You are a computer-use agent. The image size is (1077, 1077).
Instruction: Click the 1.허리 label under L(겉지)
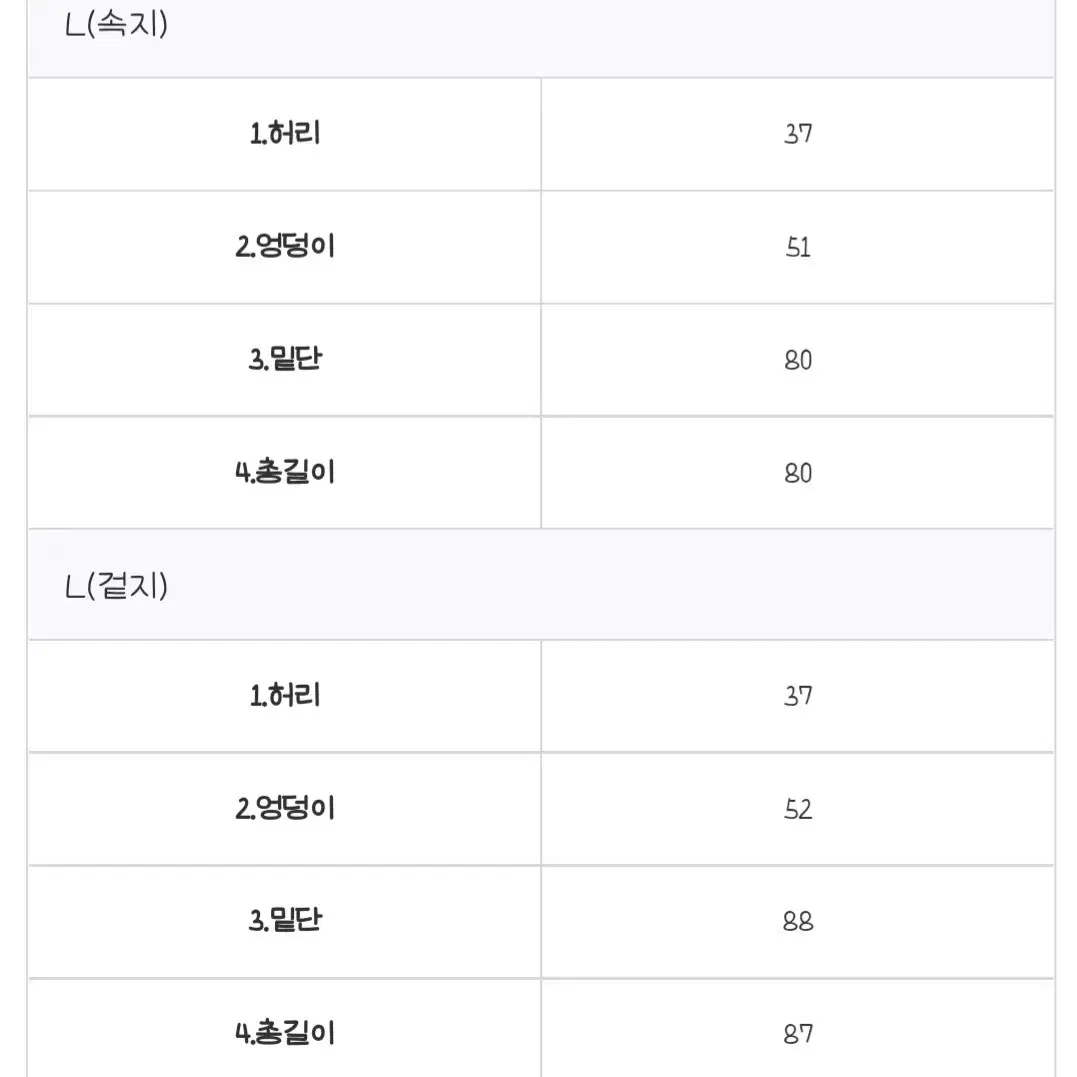coord(284,696)
